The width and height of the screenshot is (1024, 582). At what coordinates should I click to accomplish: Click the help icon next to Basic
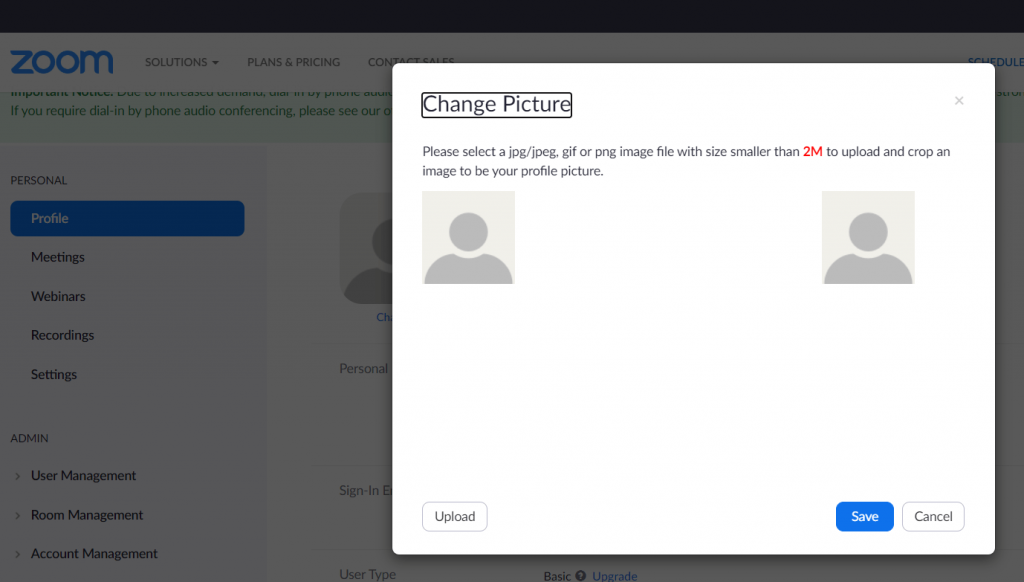(581, 576)
